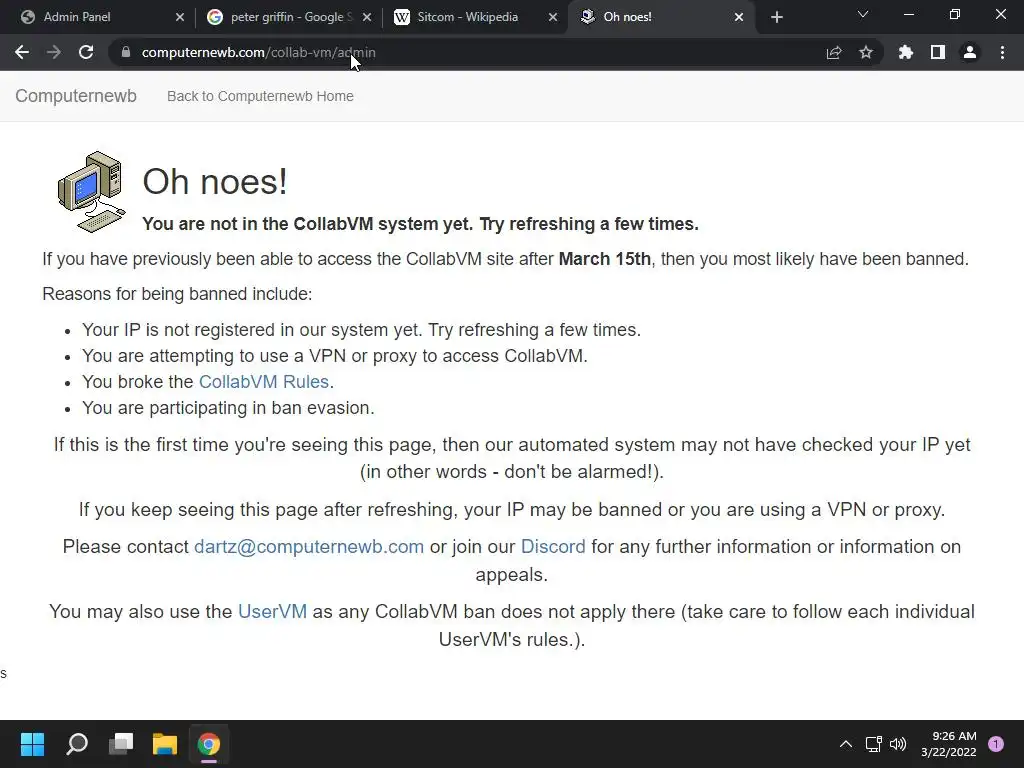View site info via the lock icon
The height and width of the screenshot is (768, 1024).
126,52
